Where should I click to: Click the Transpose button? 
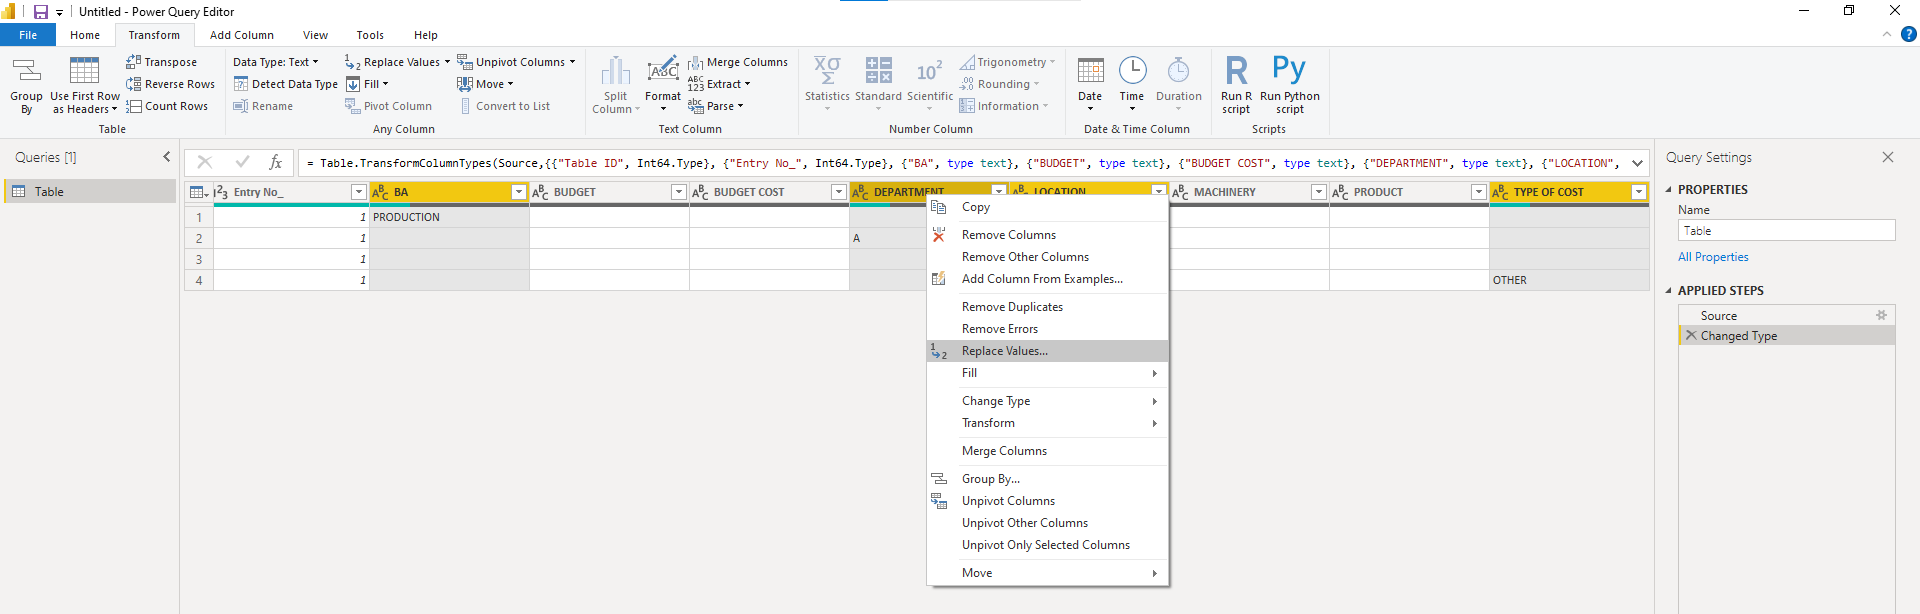pos(161,62)
